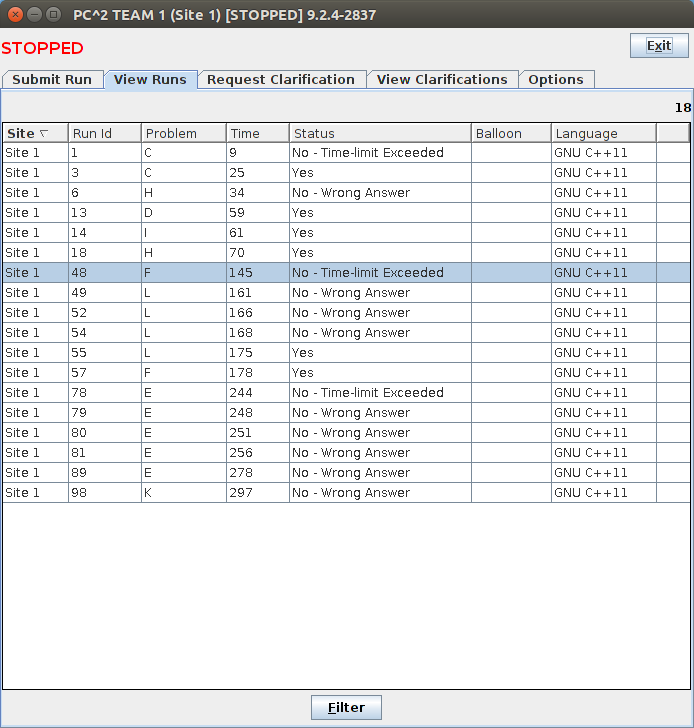694x728 pixels.
Task: Select run 13 for problem D
Action: click(x=104, y=213)
